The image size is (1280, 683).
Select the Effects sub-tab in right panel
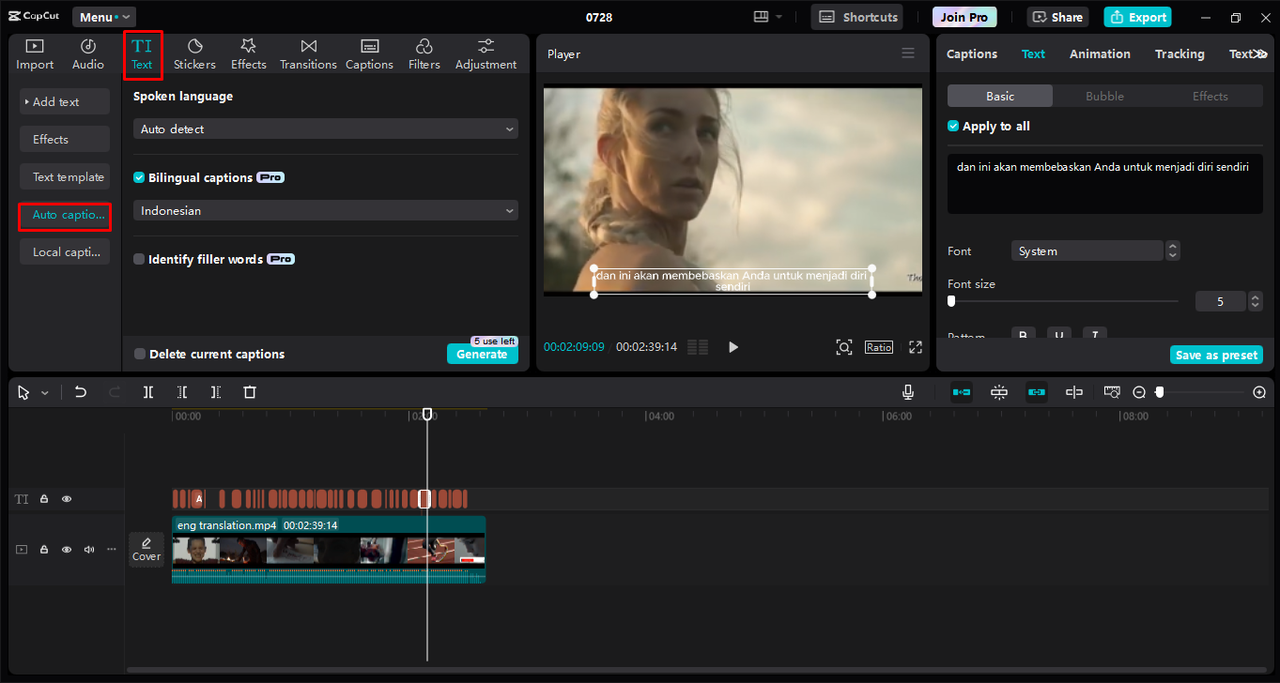pyautogui.click(x=1210, y=96)
